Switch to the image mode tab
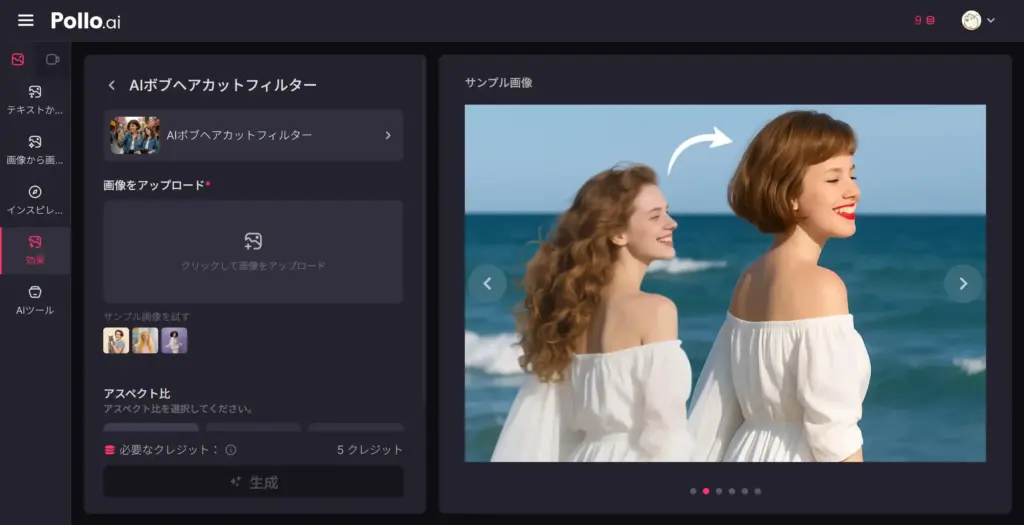 [x=18, y=59]
